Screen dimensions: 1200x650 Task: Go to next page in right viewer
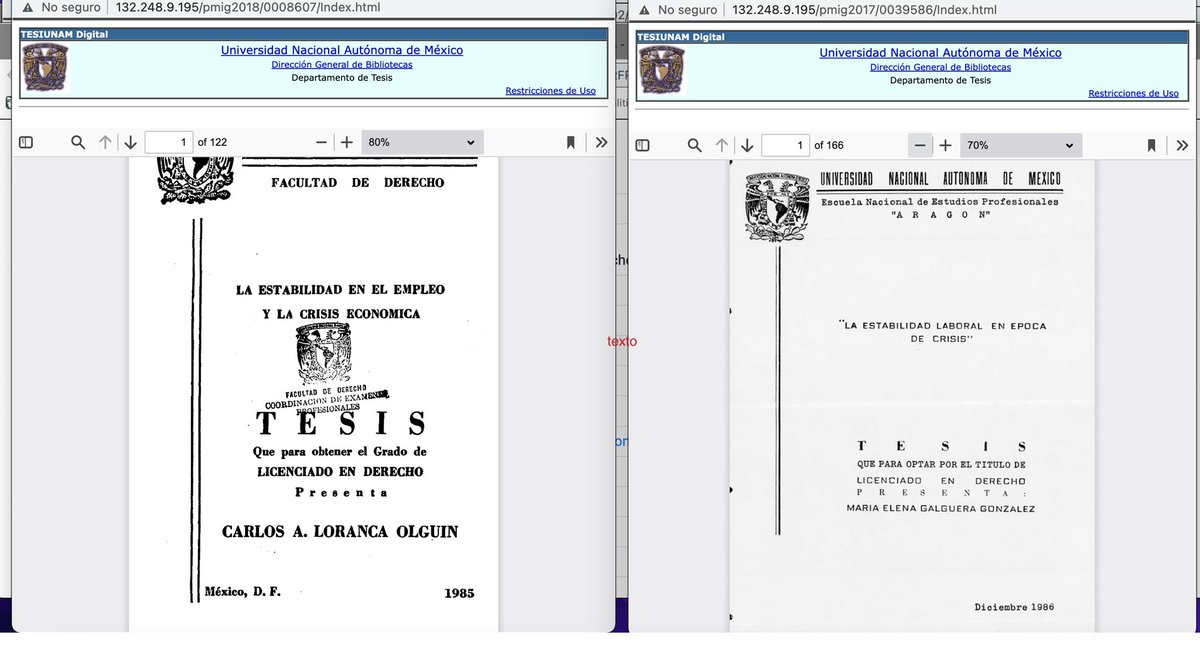pyautogui.click(x=747, y=145)
